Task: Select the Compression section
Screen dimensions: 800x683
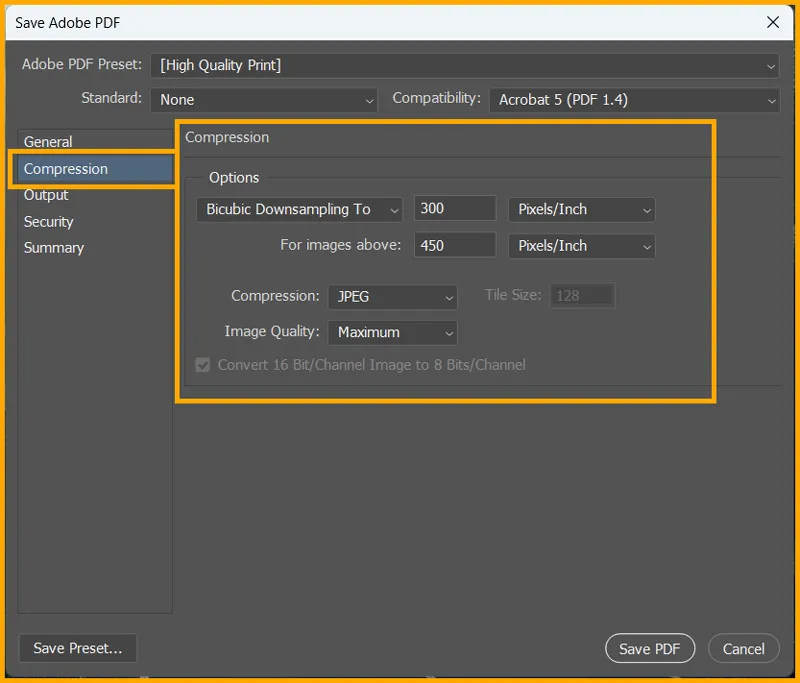Action: pyautogui.click(x=64, y=168)
